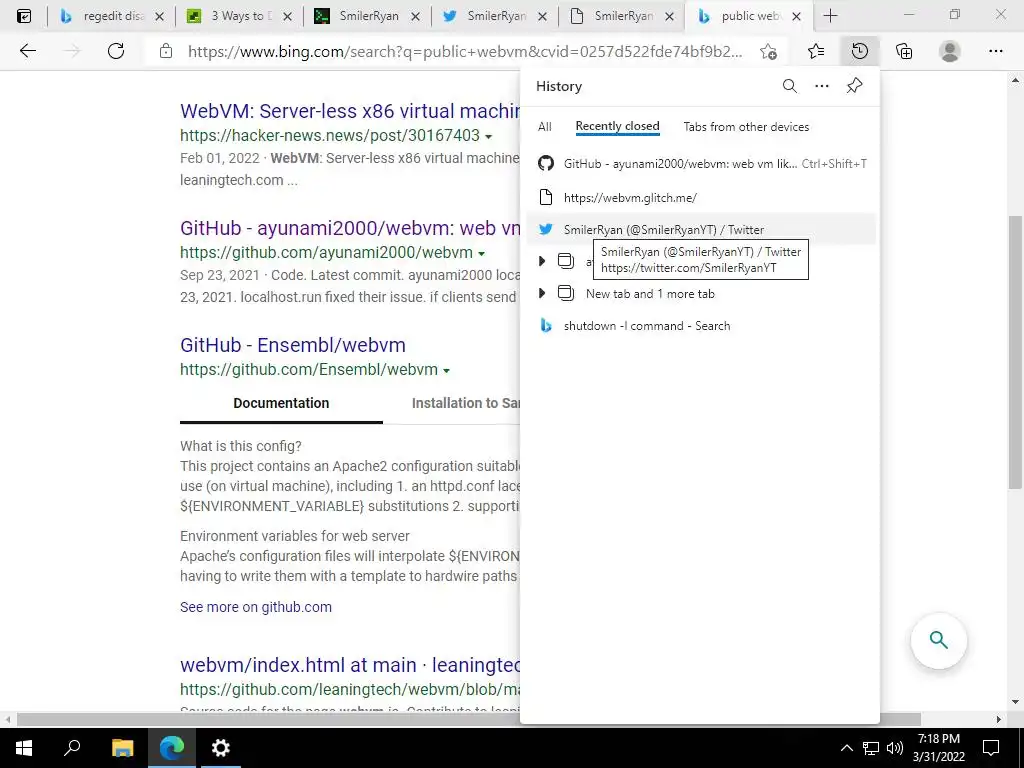Image resolution: width=1024 pixels, height=768 pixels.
Task: Open dropdown next to hacker-news.news URL
Action: click(488, 136)
